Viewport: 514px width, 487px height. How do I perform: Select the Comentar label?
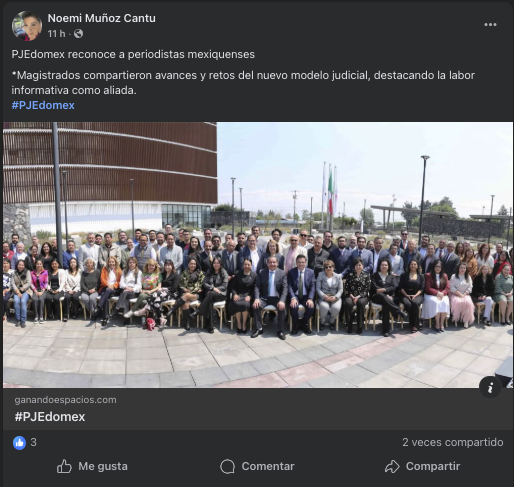pyautogui.click(x=268, y=466)
